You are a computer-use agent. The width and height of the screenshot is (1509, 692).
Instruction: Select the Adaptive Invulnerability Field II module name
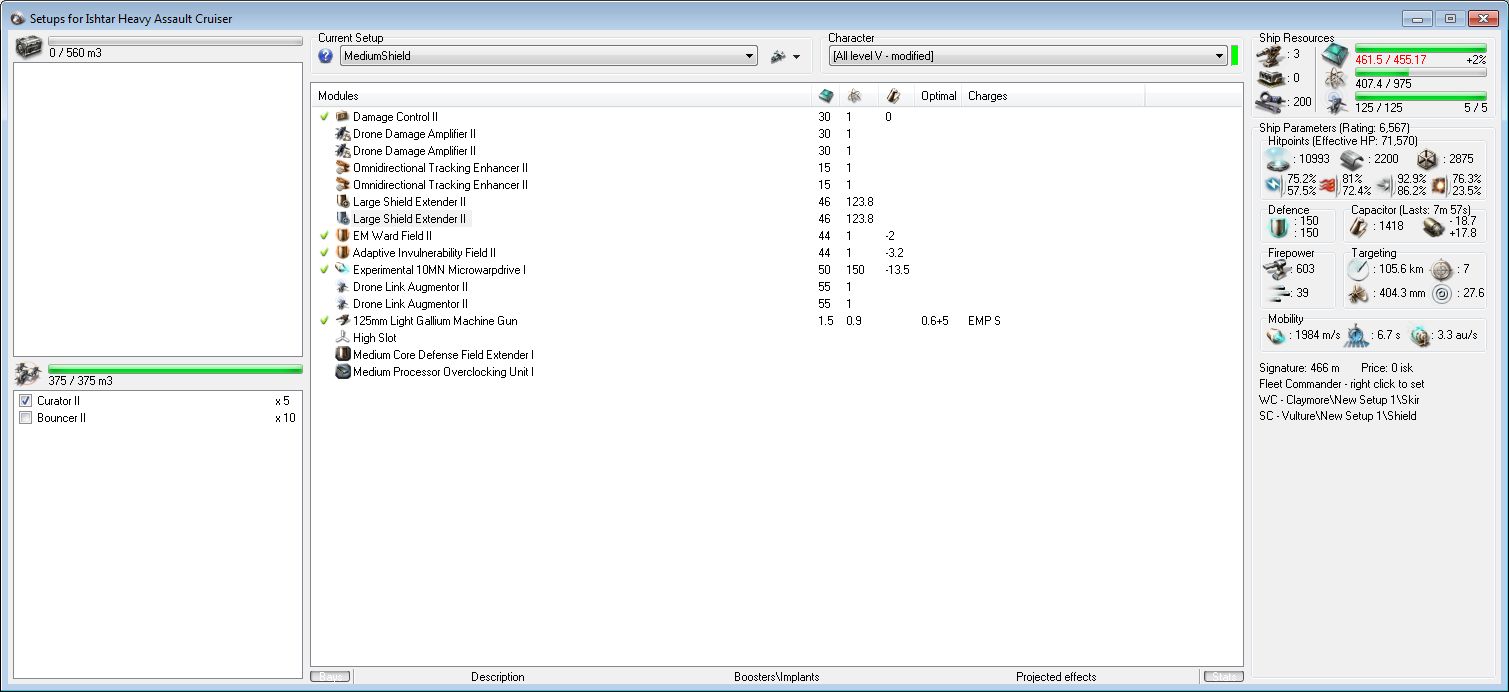click(424, 253)
